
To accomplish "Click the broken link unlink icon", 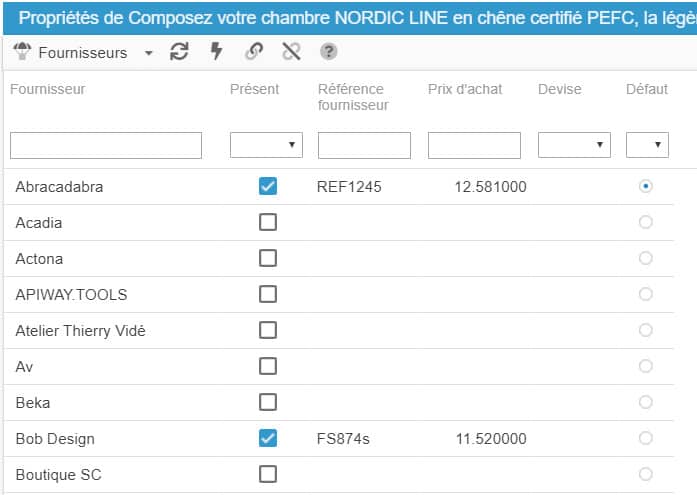I will click(x=291, y=52).
